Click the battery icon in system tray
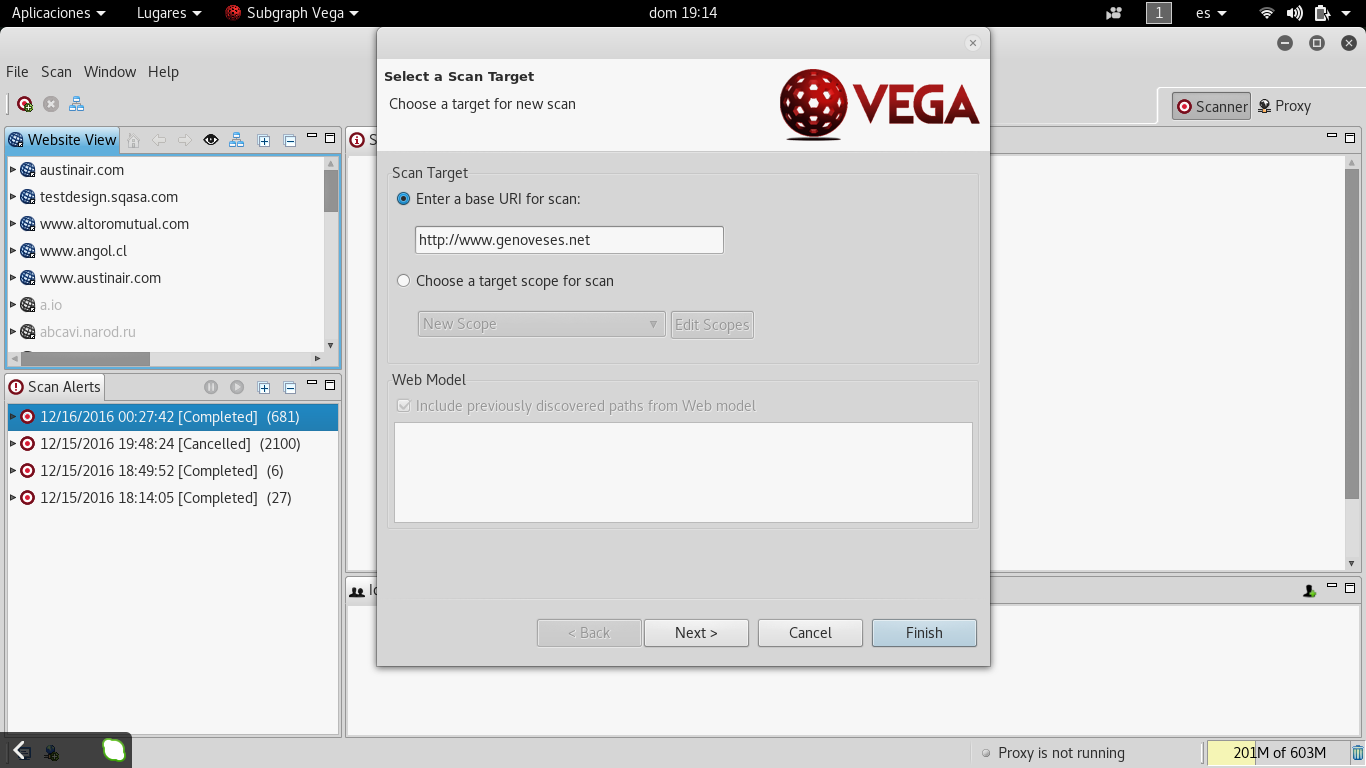 [x=1323, y=13]
